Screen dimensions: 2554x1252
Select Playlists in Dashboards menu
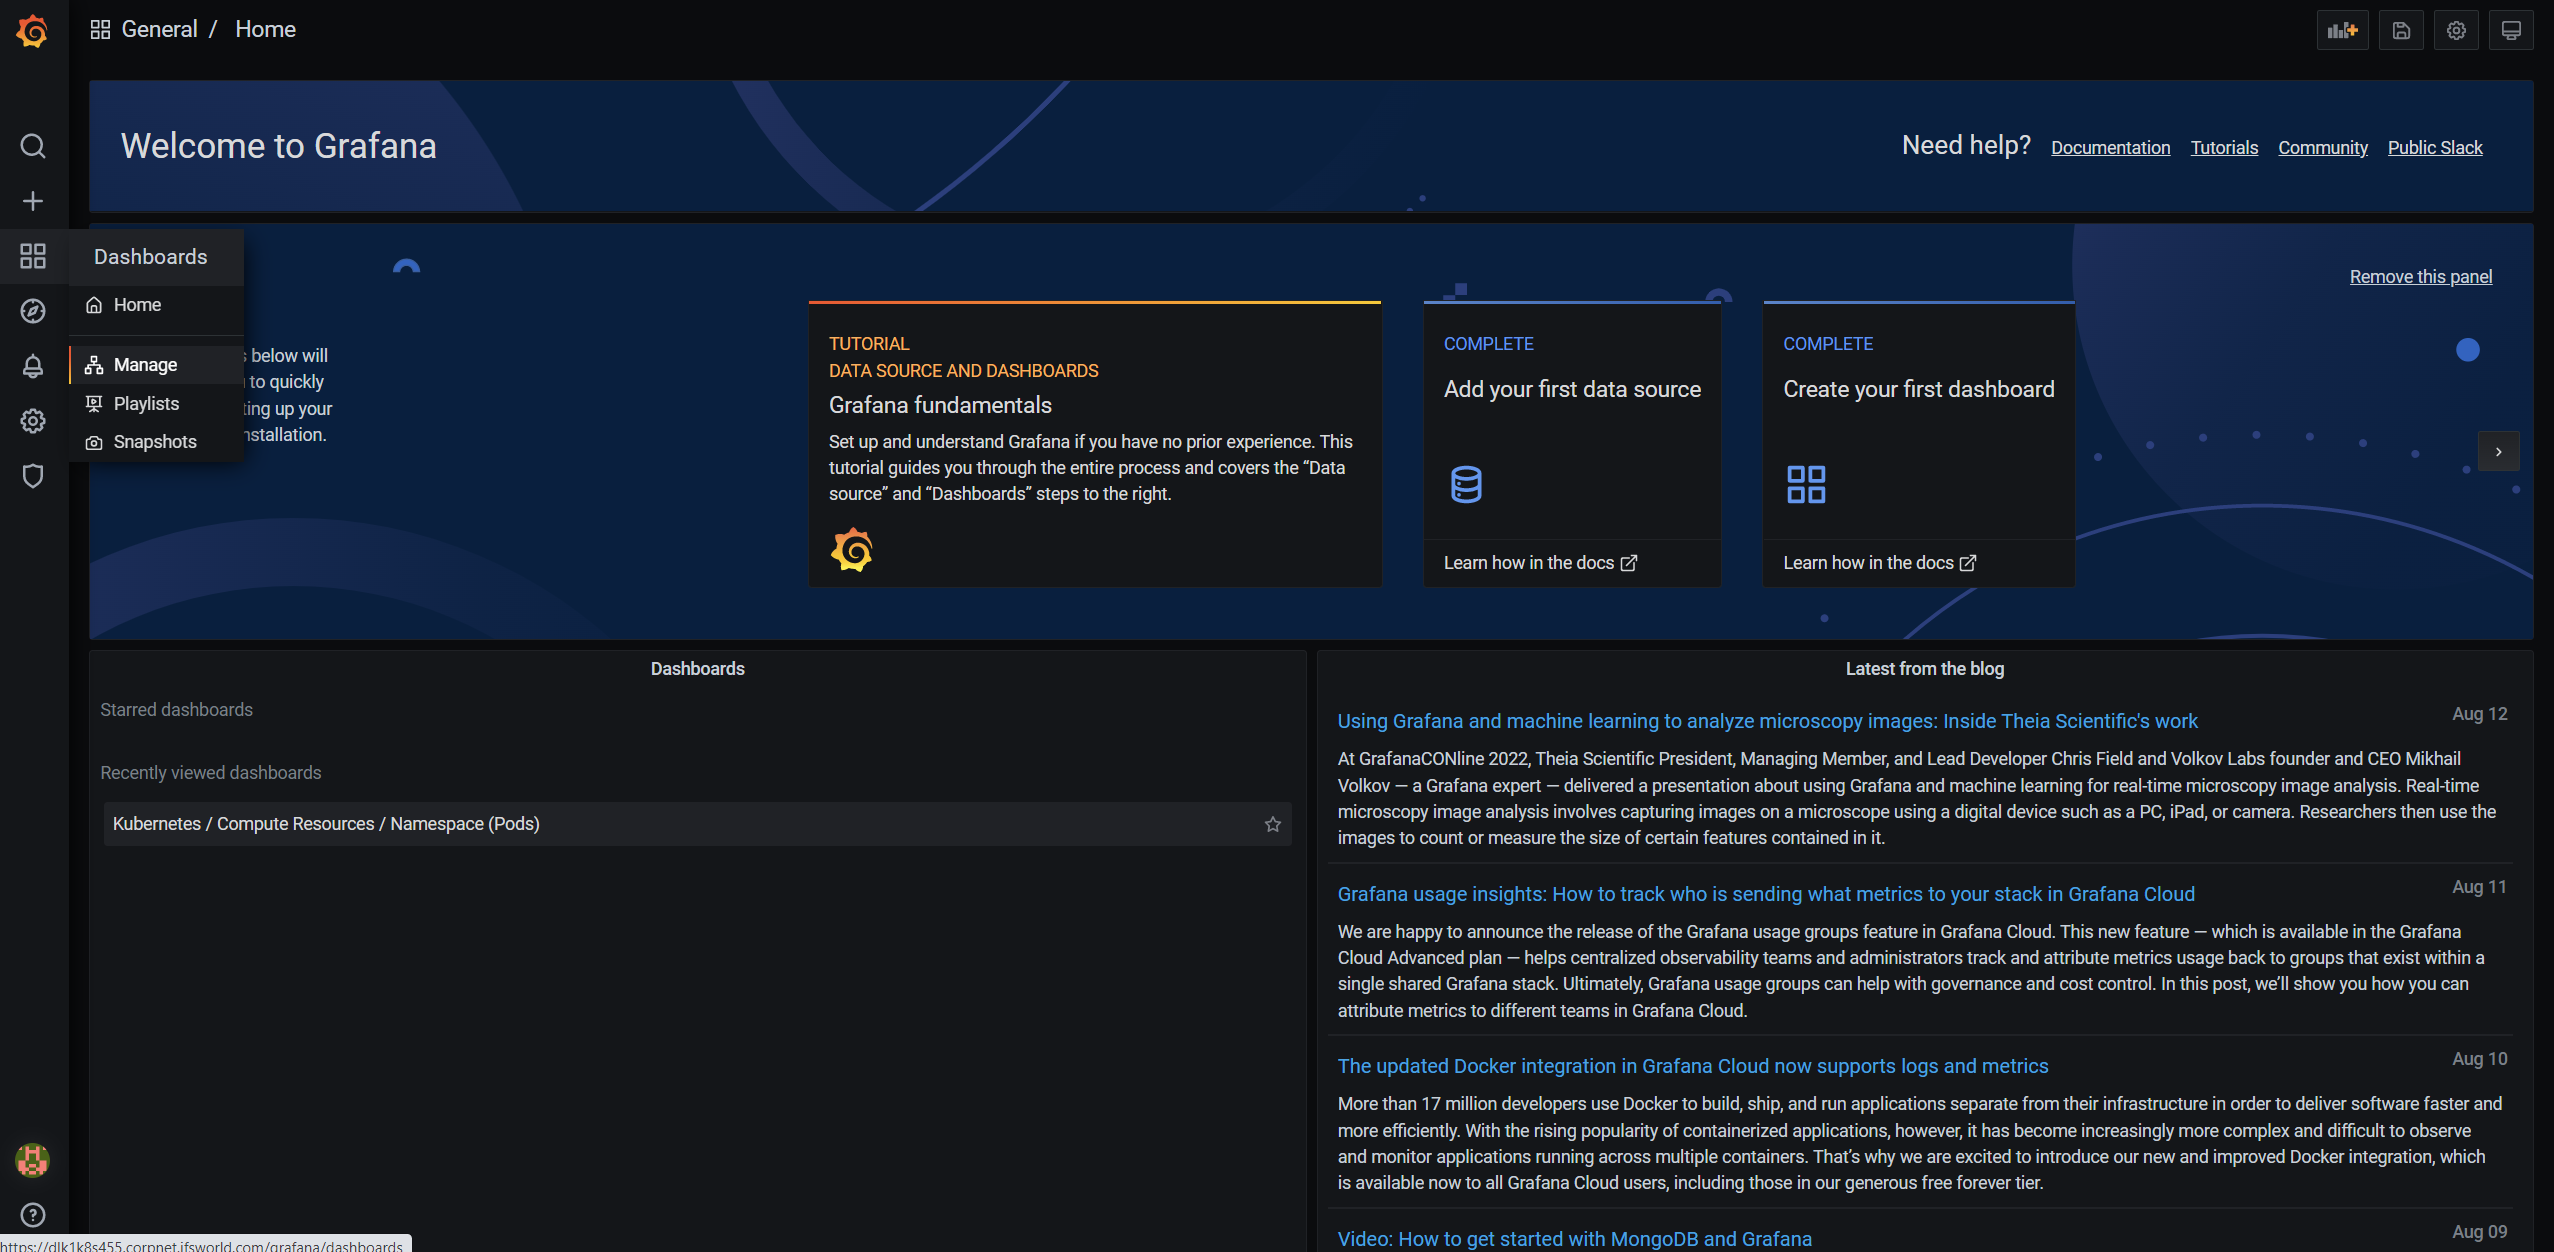(146, 404)
